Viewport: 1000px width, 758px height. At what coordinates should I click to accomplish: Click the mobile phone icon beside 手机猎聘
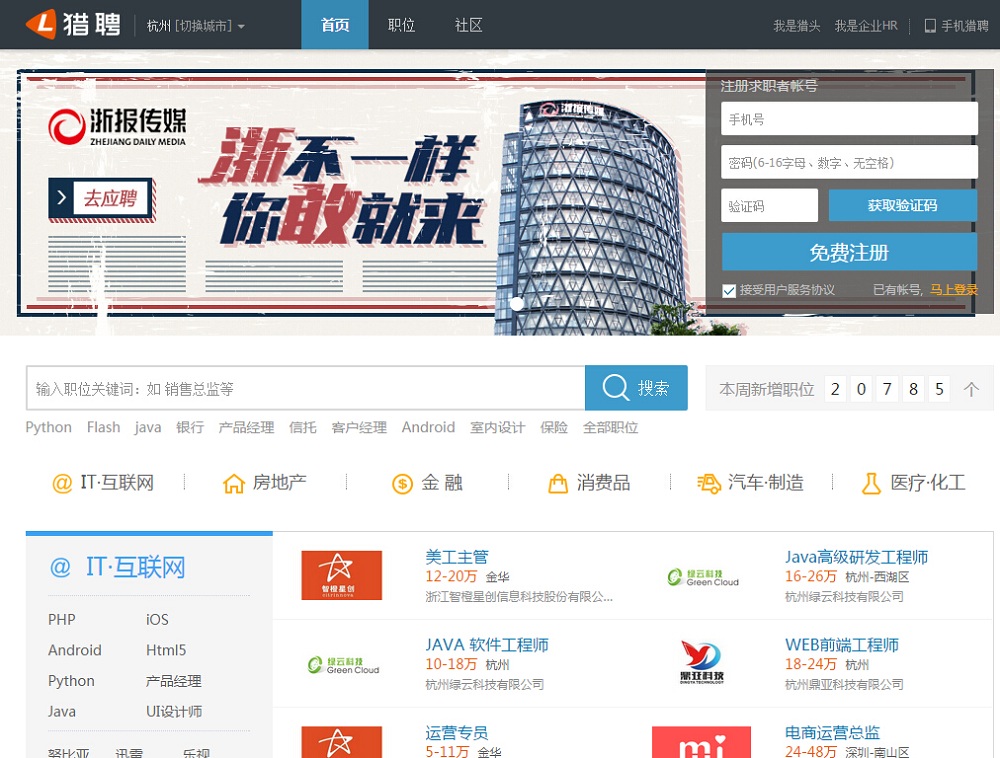[x=930, y=26]
